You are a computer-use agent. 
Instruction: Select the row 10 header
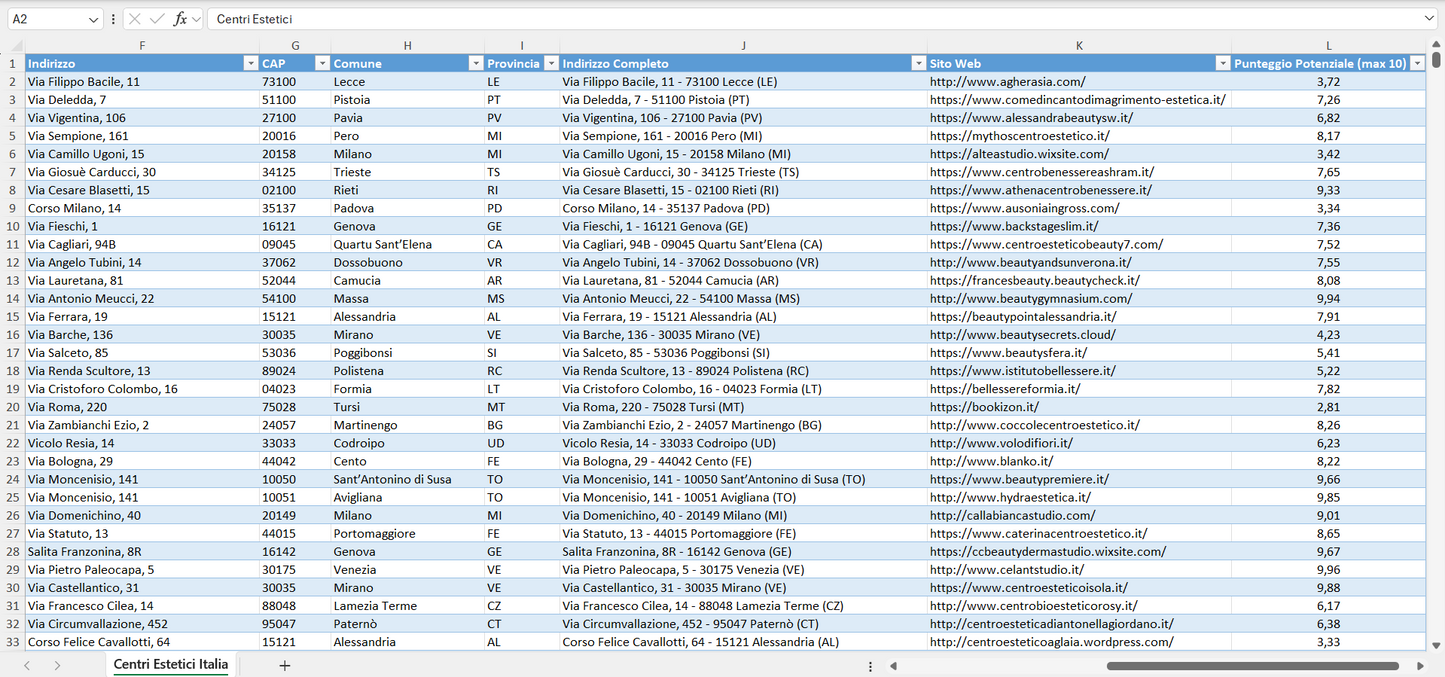15,226
